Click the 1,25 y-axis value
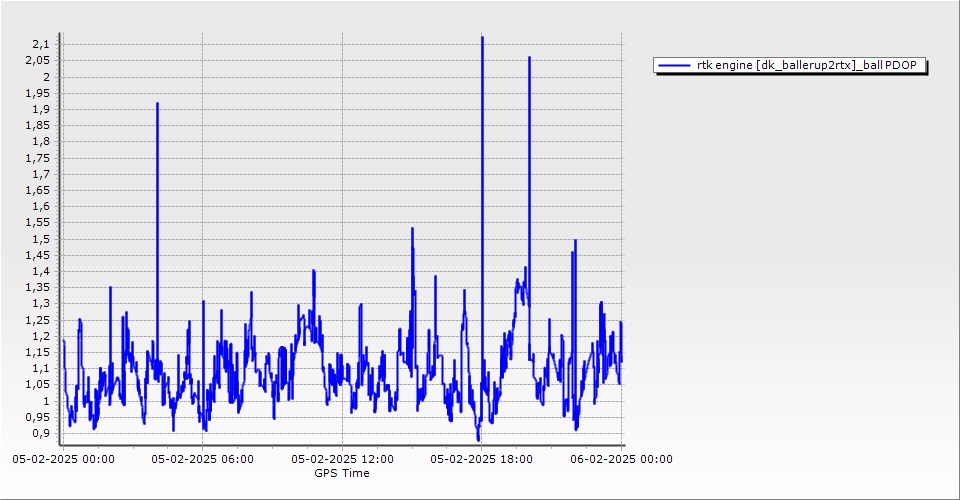The image size is (960, 500). tap(37, 320)
